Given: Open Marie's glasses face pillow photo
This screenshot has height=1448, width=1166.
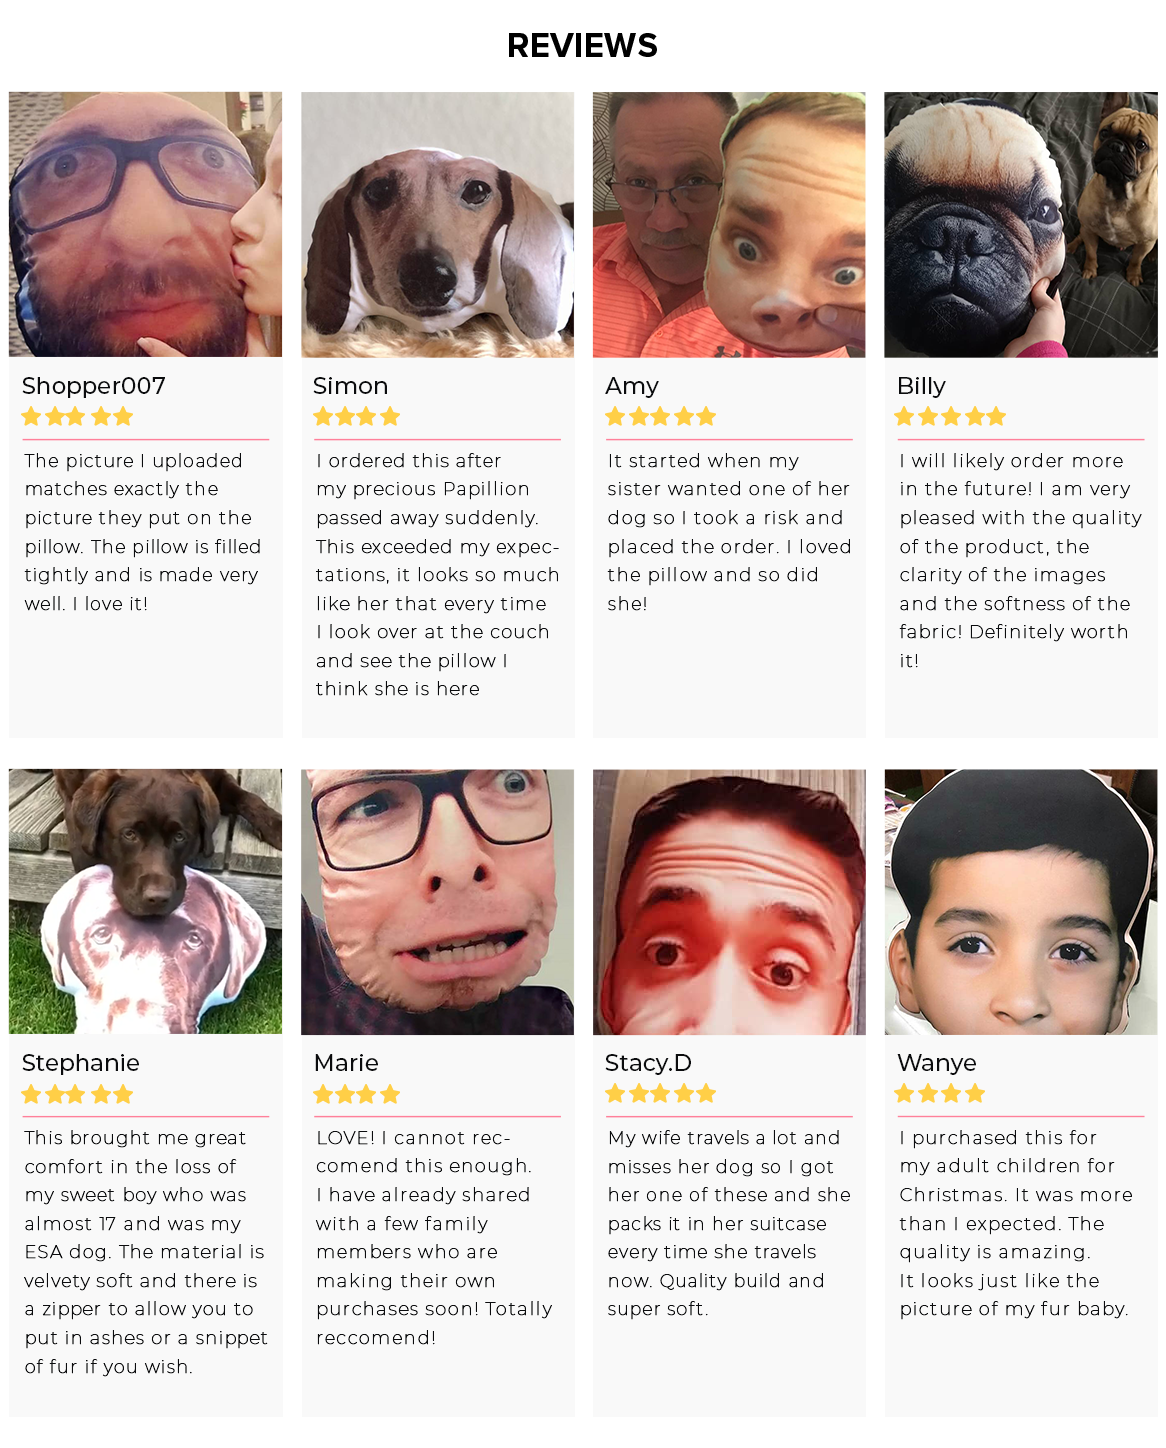Looking at the screenshot, I should tap(438, 902).
